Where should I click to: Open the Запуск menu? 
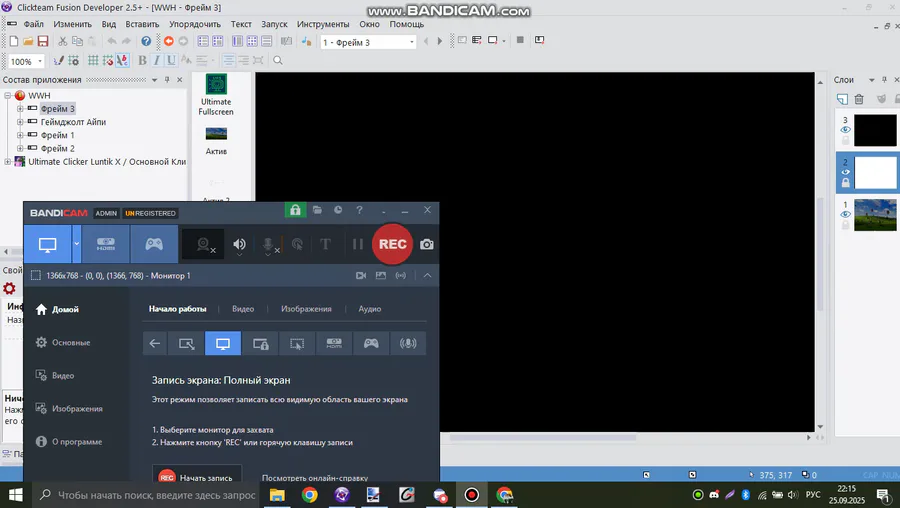point(274,24)
